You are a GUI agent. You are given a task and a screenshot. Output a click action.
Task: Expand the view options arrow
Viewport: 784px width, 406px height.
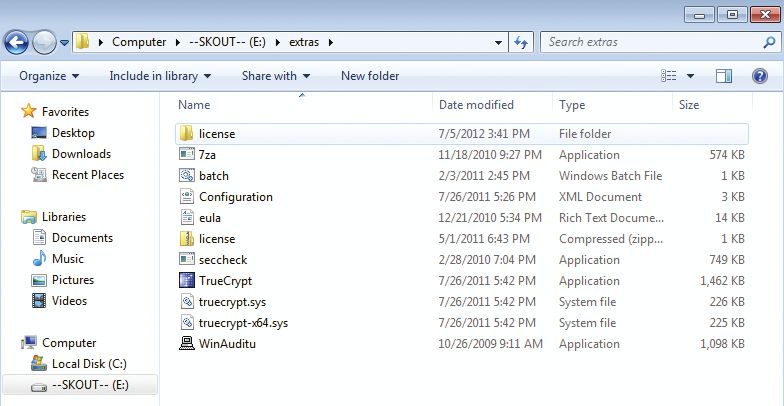(690, 76)
